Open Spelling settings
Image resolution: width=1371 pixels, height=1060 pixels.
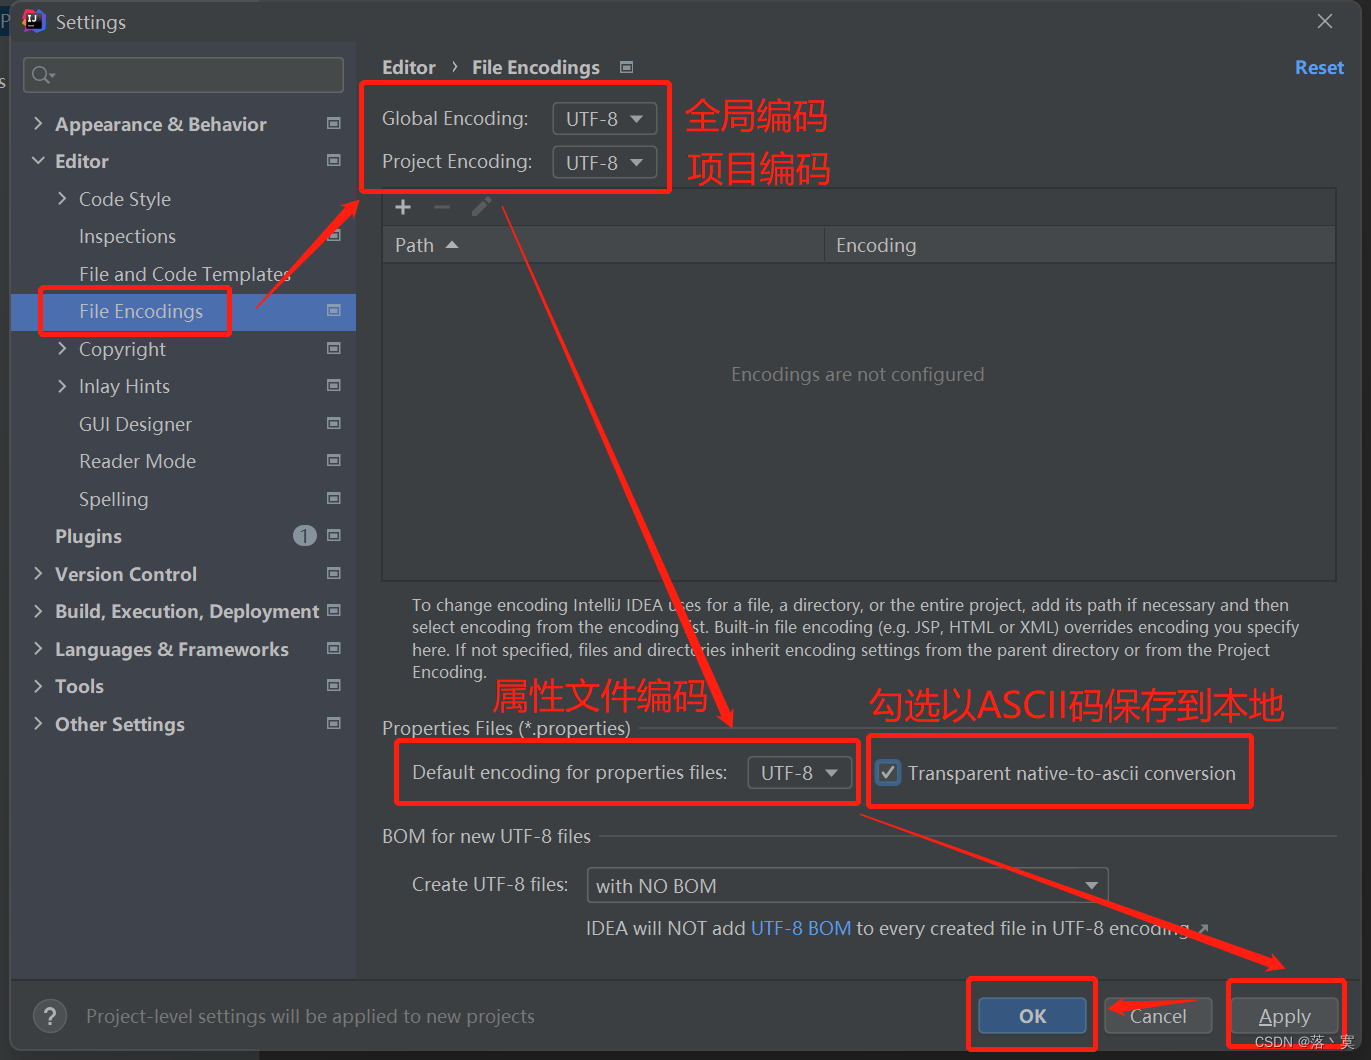point(113,499)
